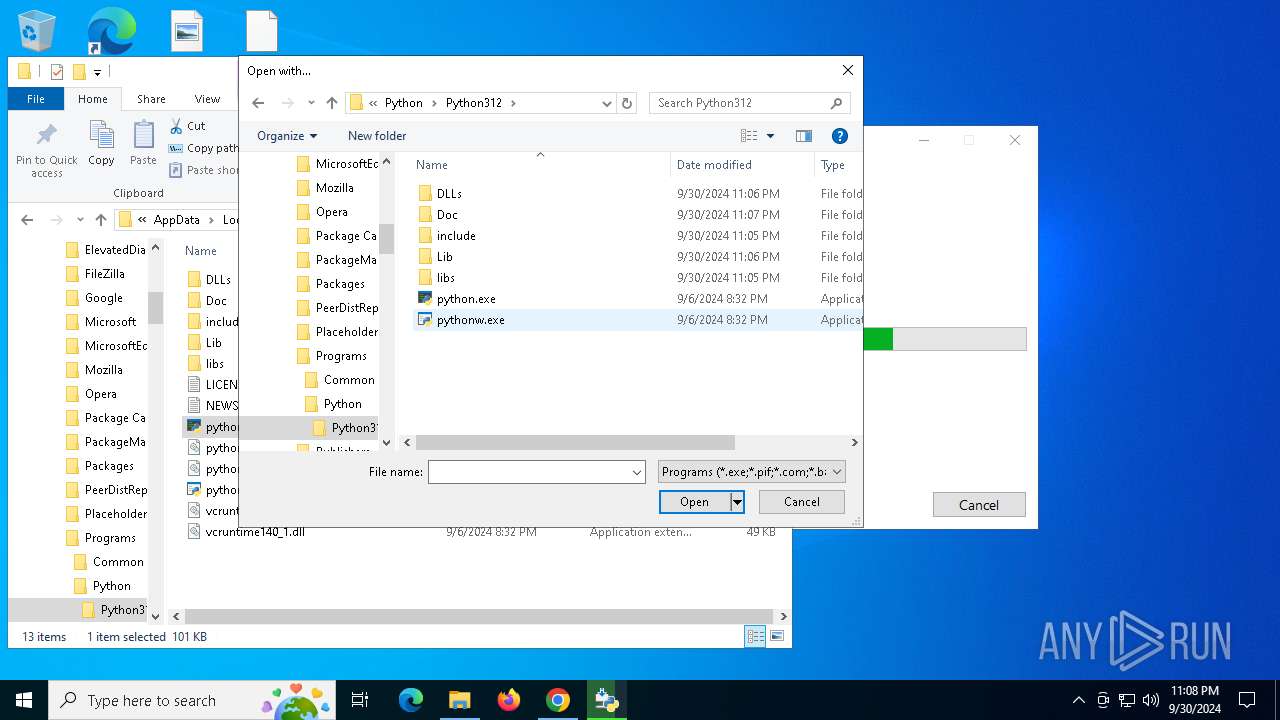Click Python in the dialog address path
Screen dimensions: 1280x720
click(x=404, y=103)
